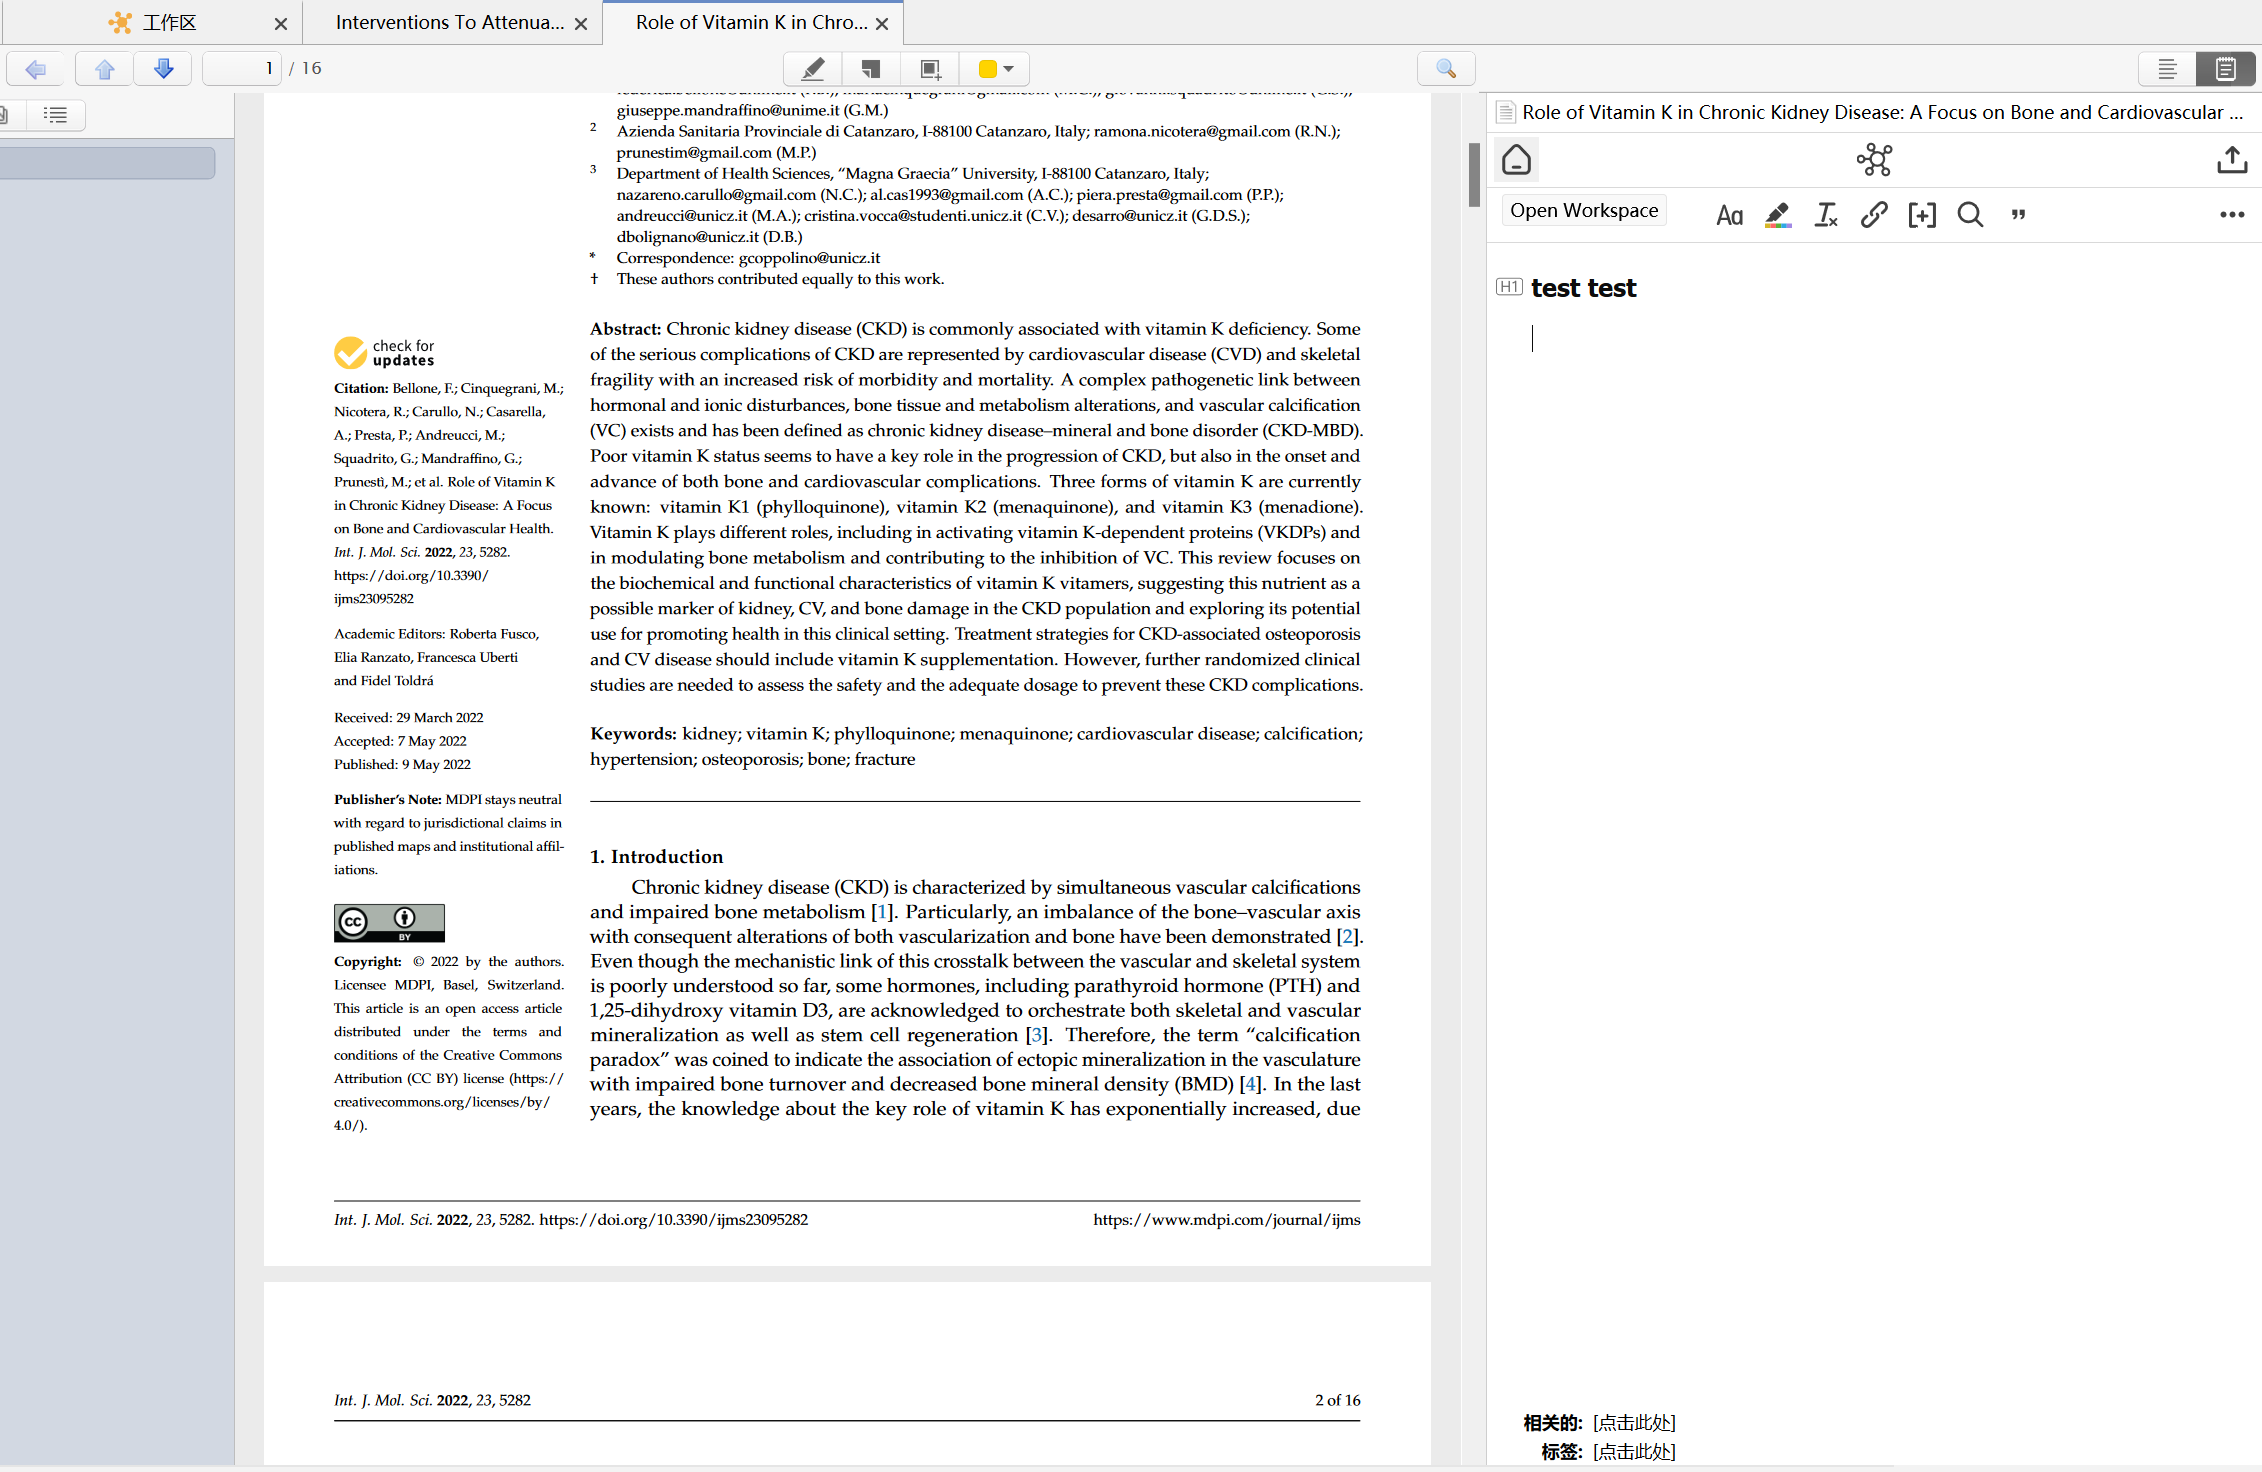This screenshot has height=1472, width=2262.
Task: Click the export note icon
Action: (x=2232, y=160)
